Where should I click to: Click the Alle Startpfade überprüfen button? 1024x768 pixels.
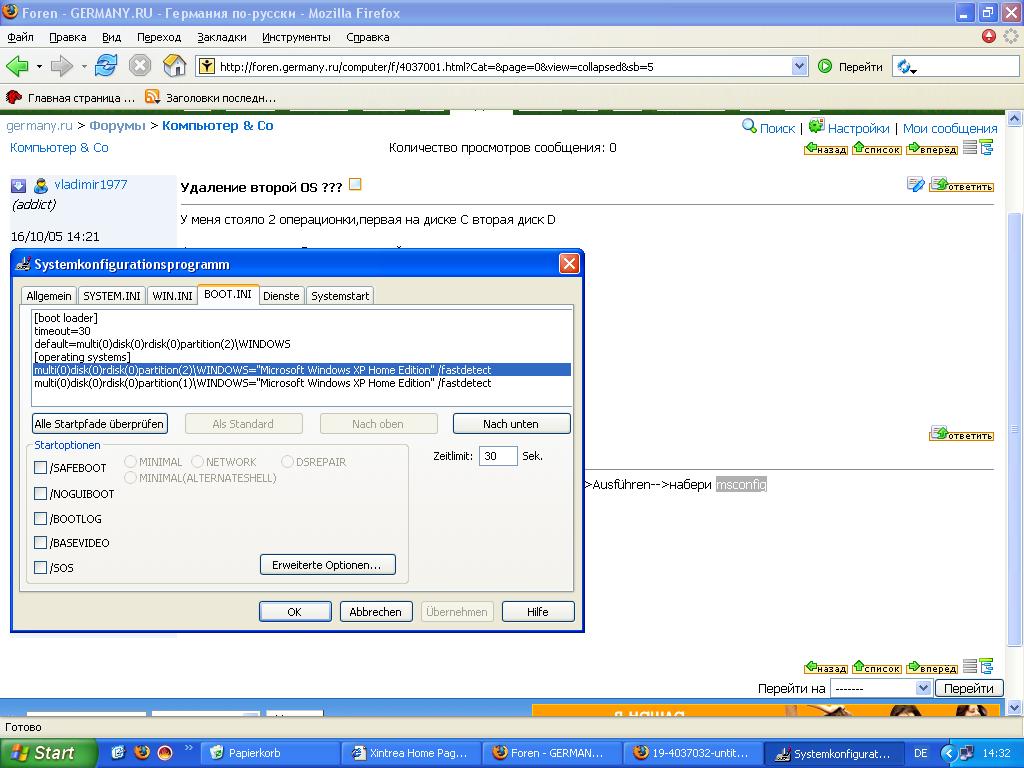click(x=99, y=424)
